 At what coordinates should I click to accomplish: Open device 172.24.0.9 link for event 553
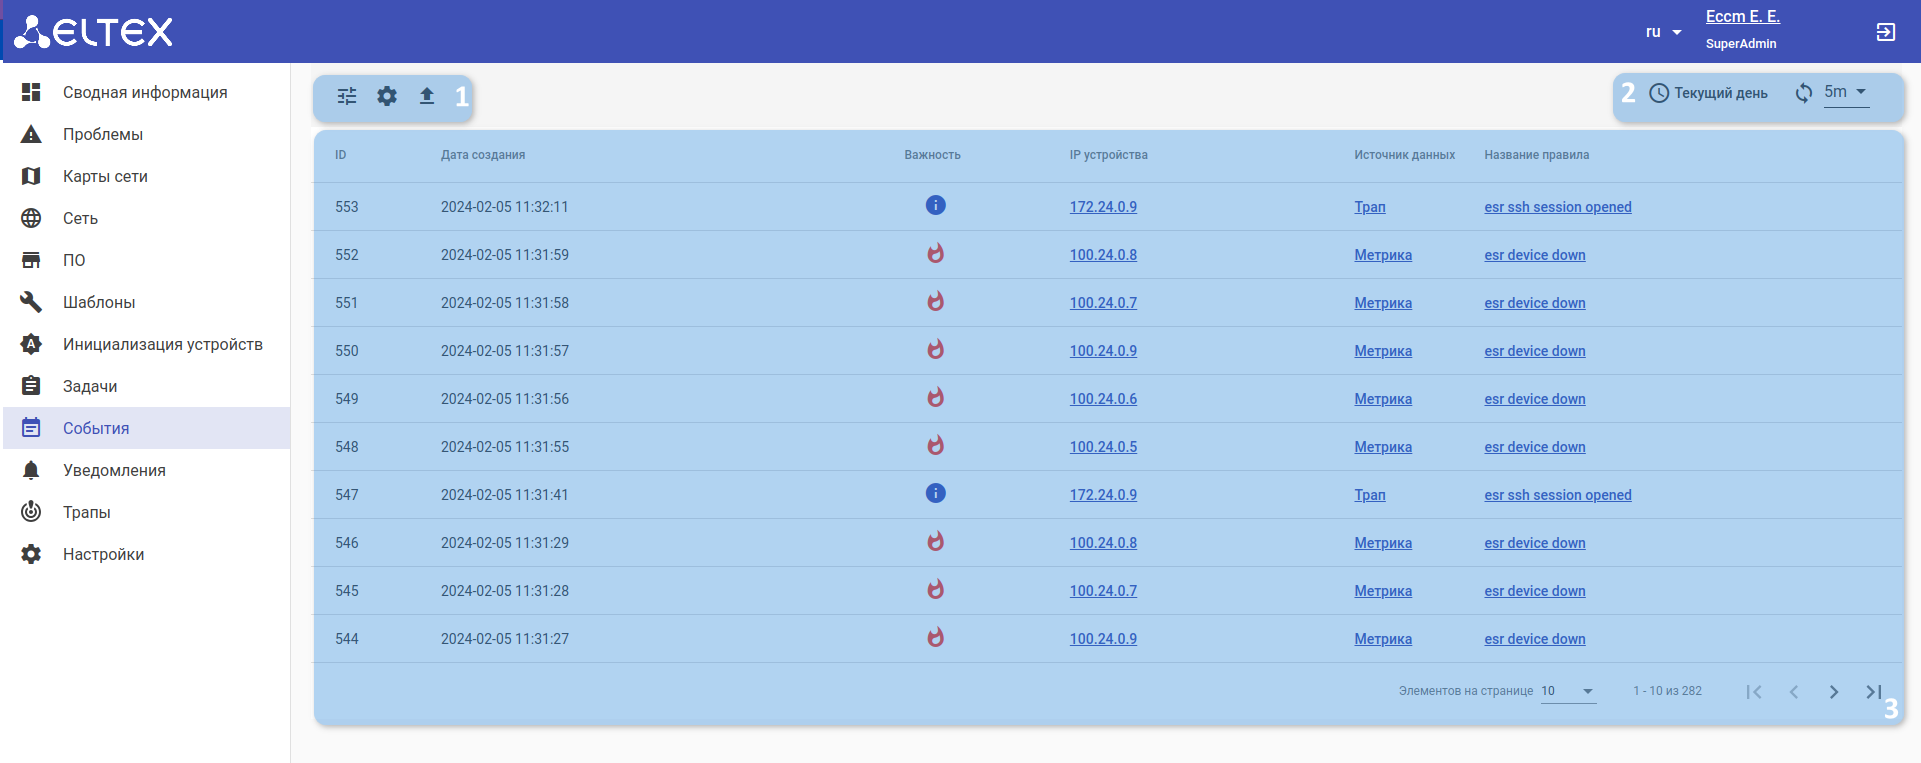pyautogui.click(x=1103, y=207)
